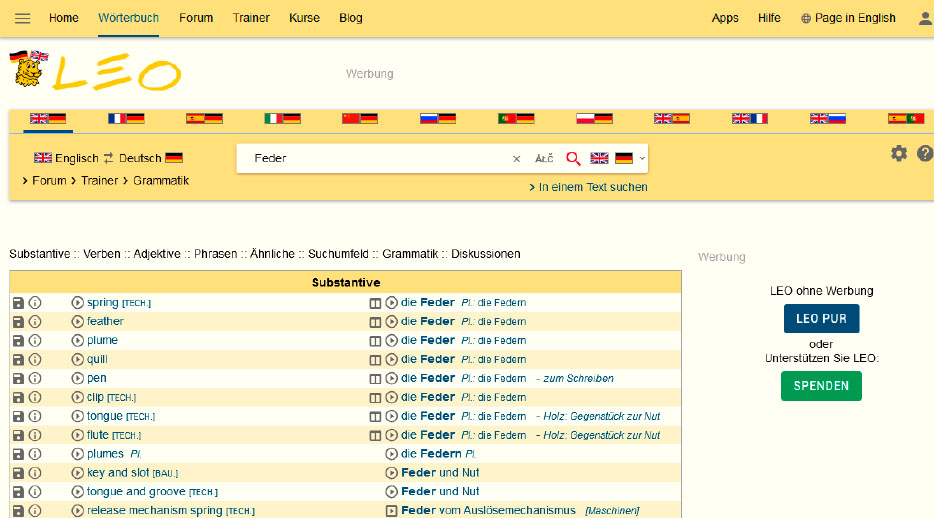This screenshot has width=934, height=518.
Task: Play pronunciation of 'quill'
Action: 77,360
